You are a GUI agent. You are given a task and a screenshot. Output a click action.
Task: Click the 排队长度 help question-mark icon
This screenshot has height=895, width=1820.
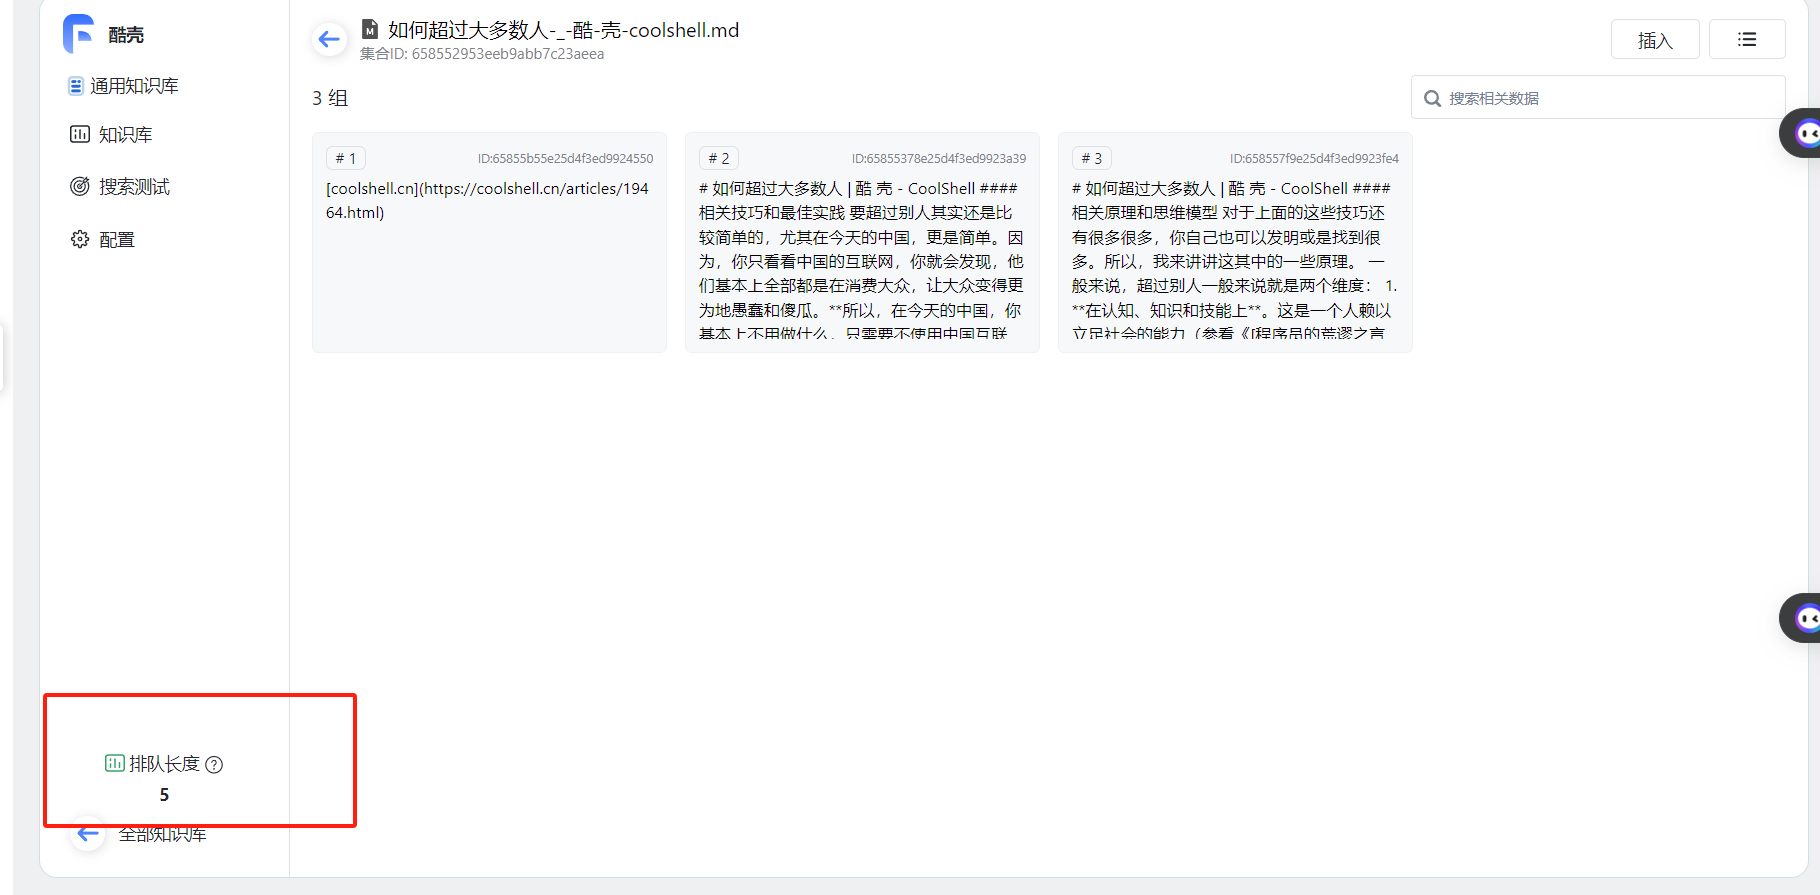click(x=214, y=765)
